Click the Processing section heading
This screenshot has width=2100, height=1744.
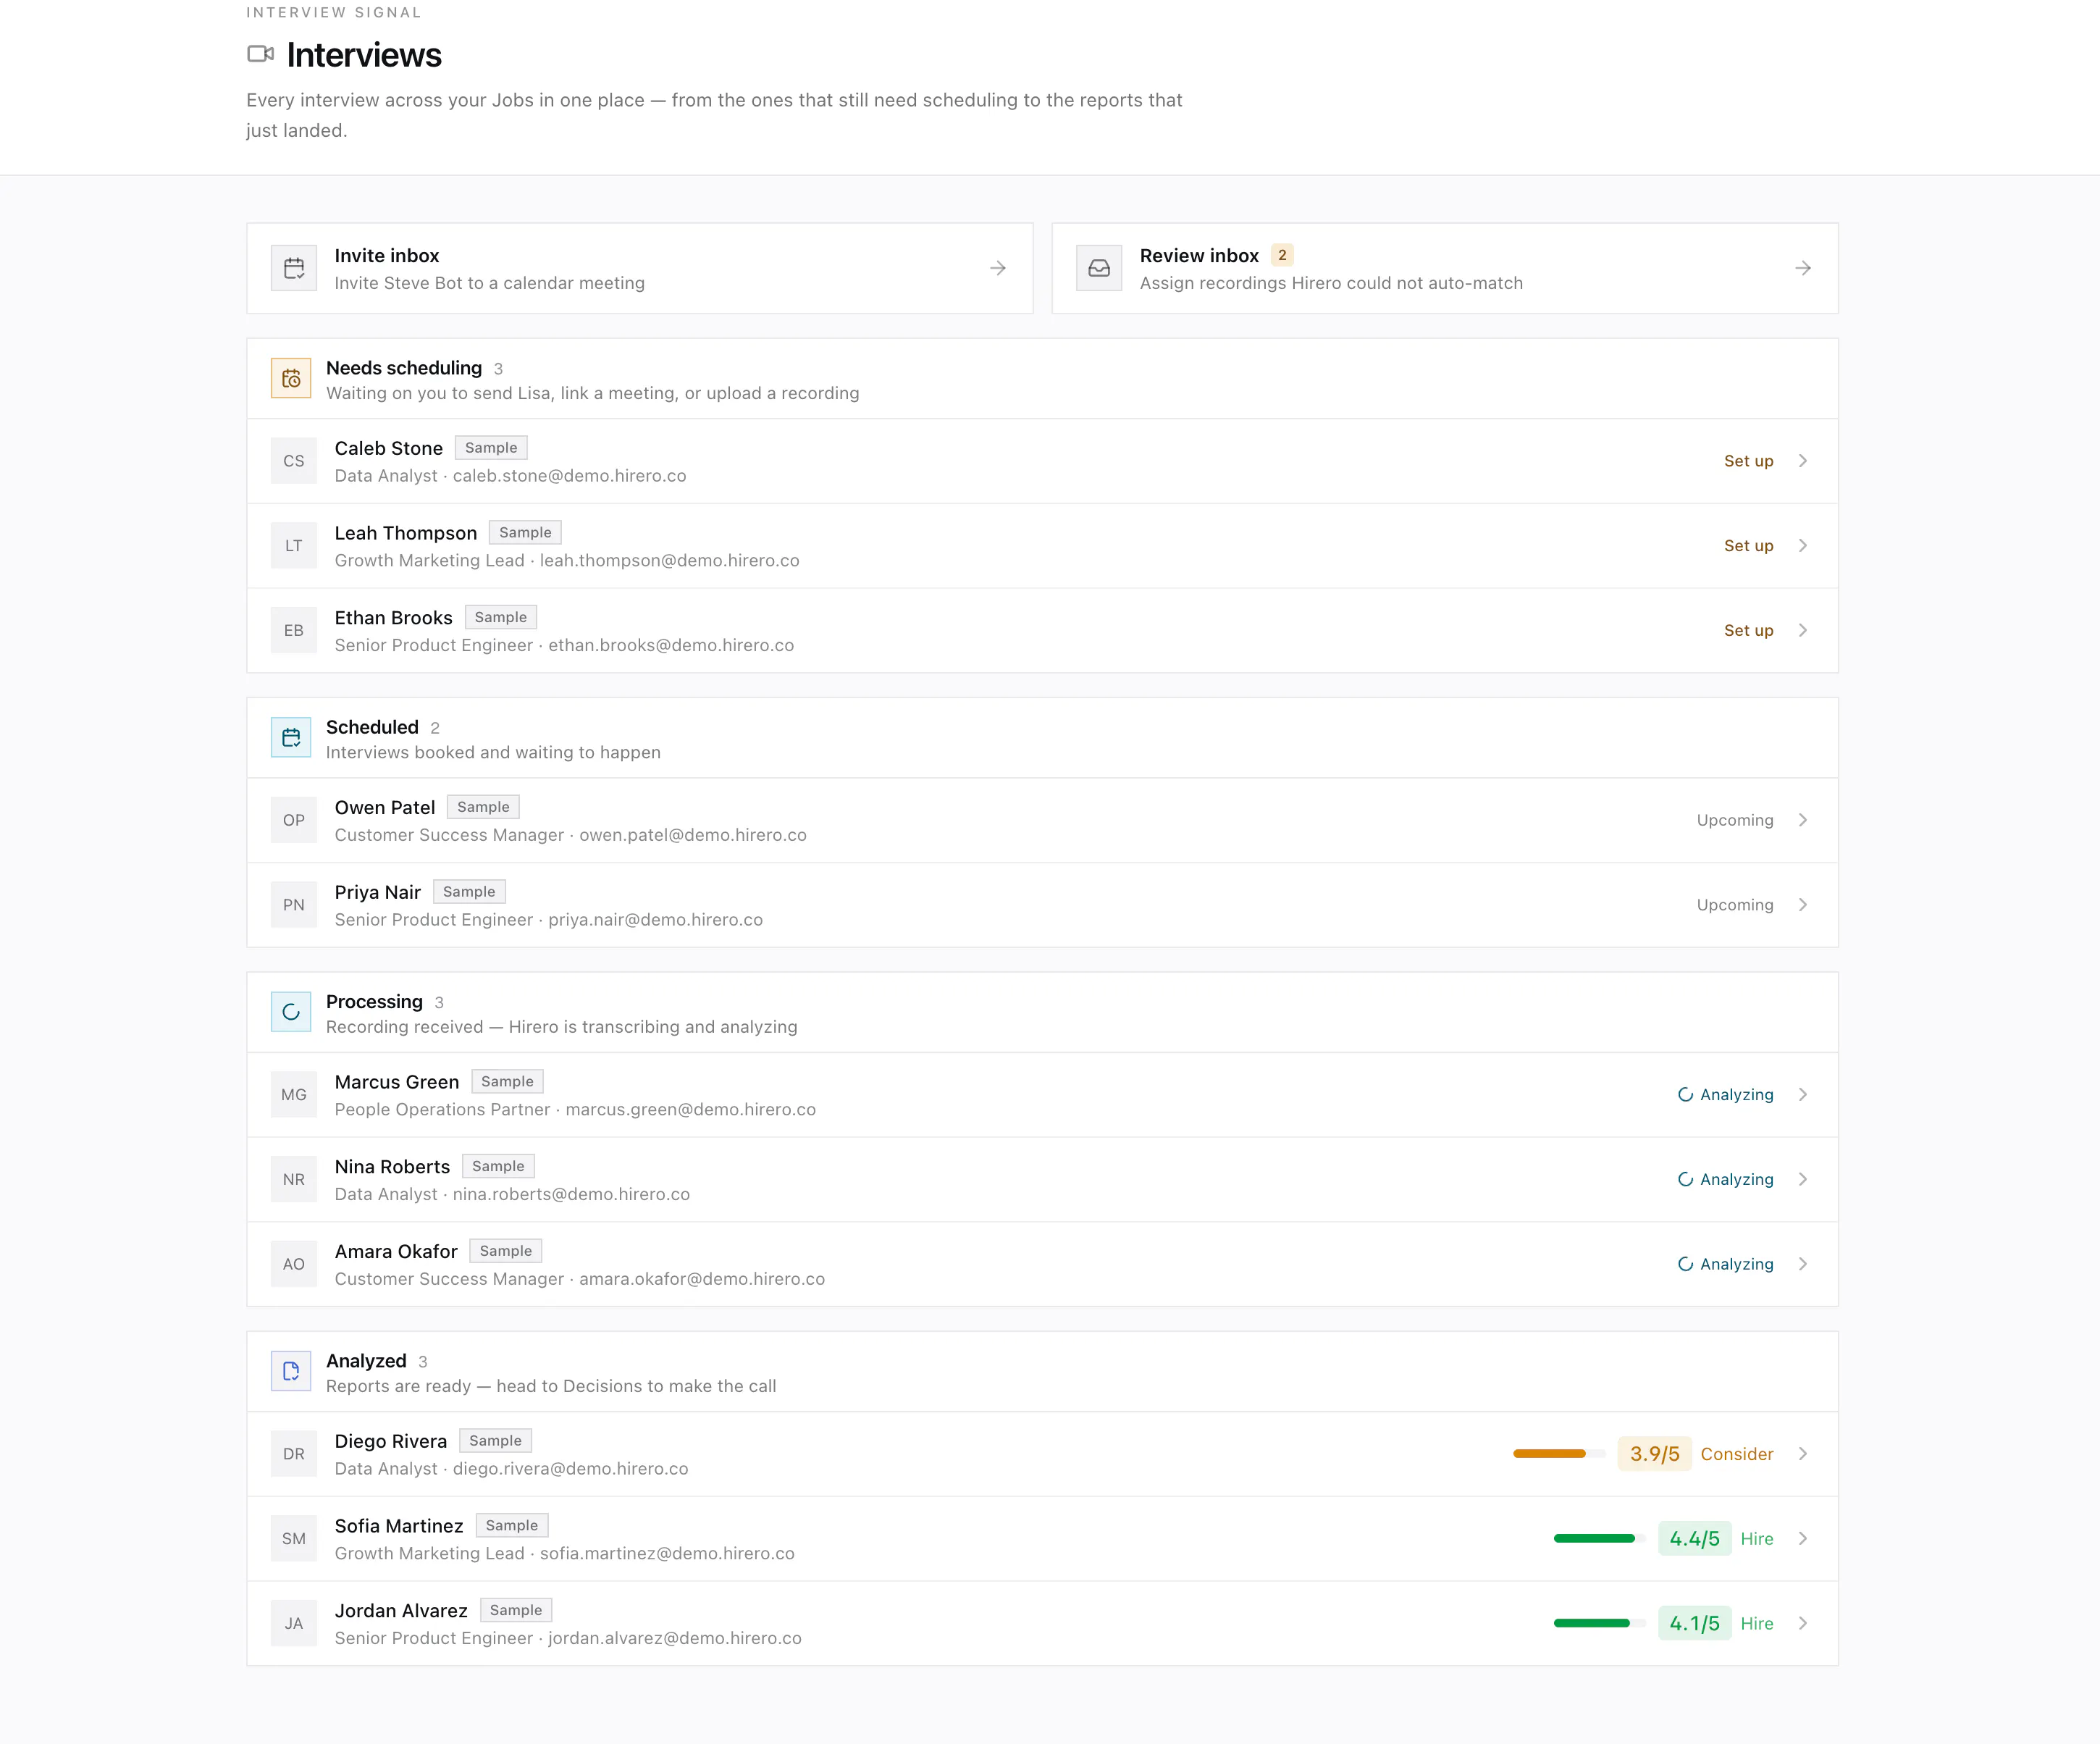point(374,1001)
